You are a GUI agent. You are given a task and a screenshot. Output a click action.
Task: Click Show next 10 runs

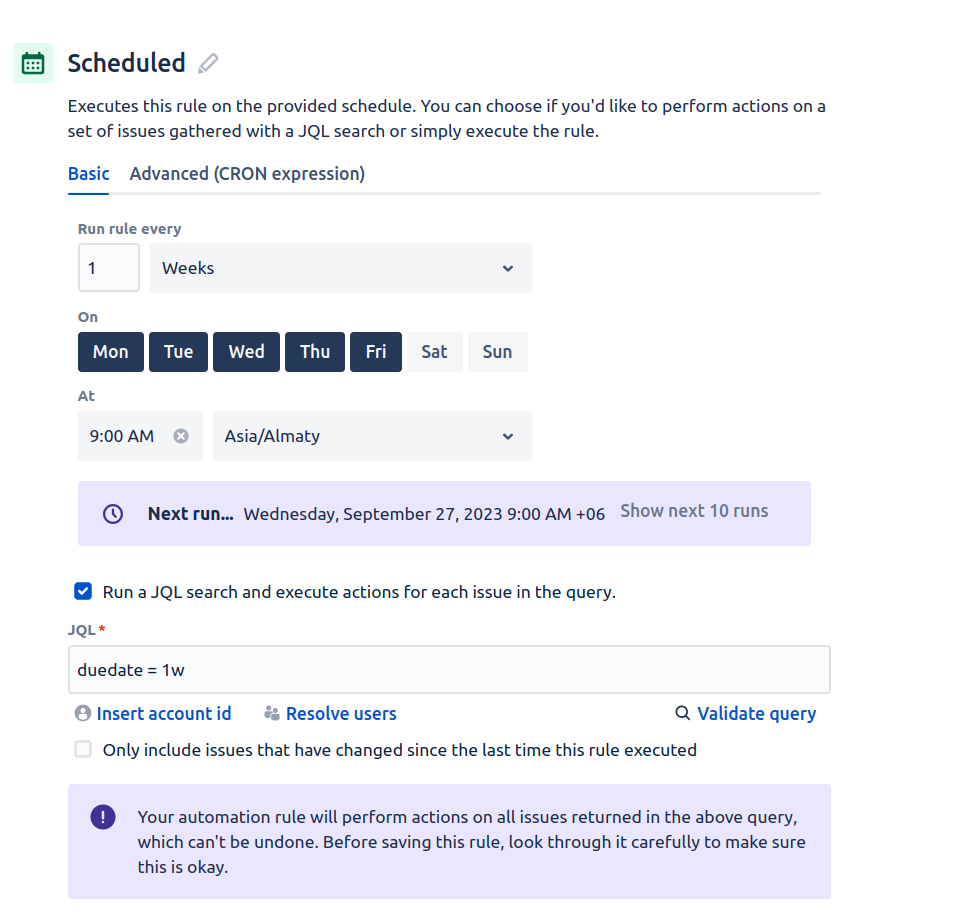click(x=693, y=510)
